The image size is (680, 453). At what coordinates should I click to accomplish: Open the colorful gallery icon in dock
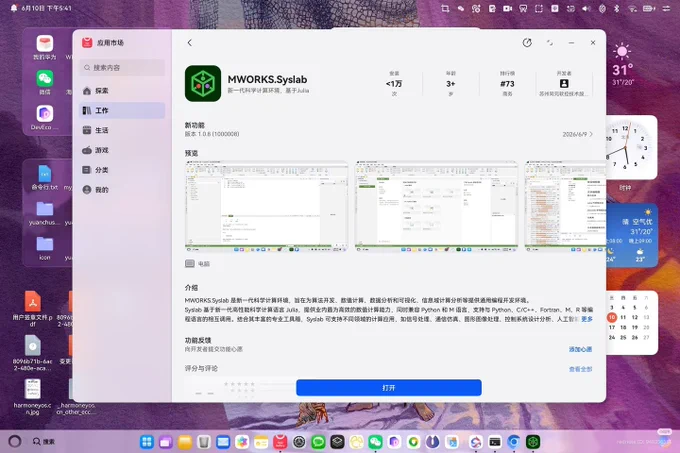242,442
